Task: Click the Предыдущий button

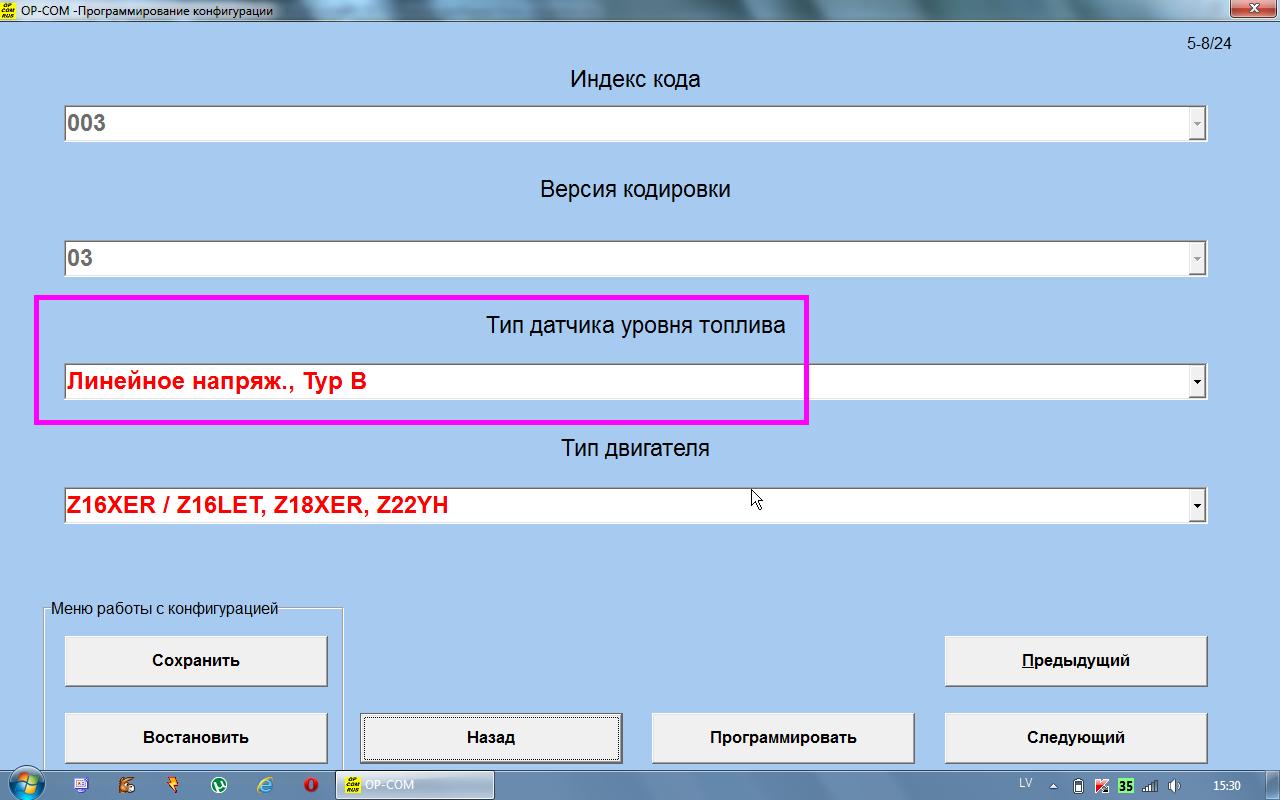Action: pyautogui.click(x=1075, y=661)
